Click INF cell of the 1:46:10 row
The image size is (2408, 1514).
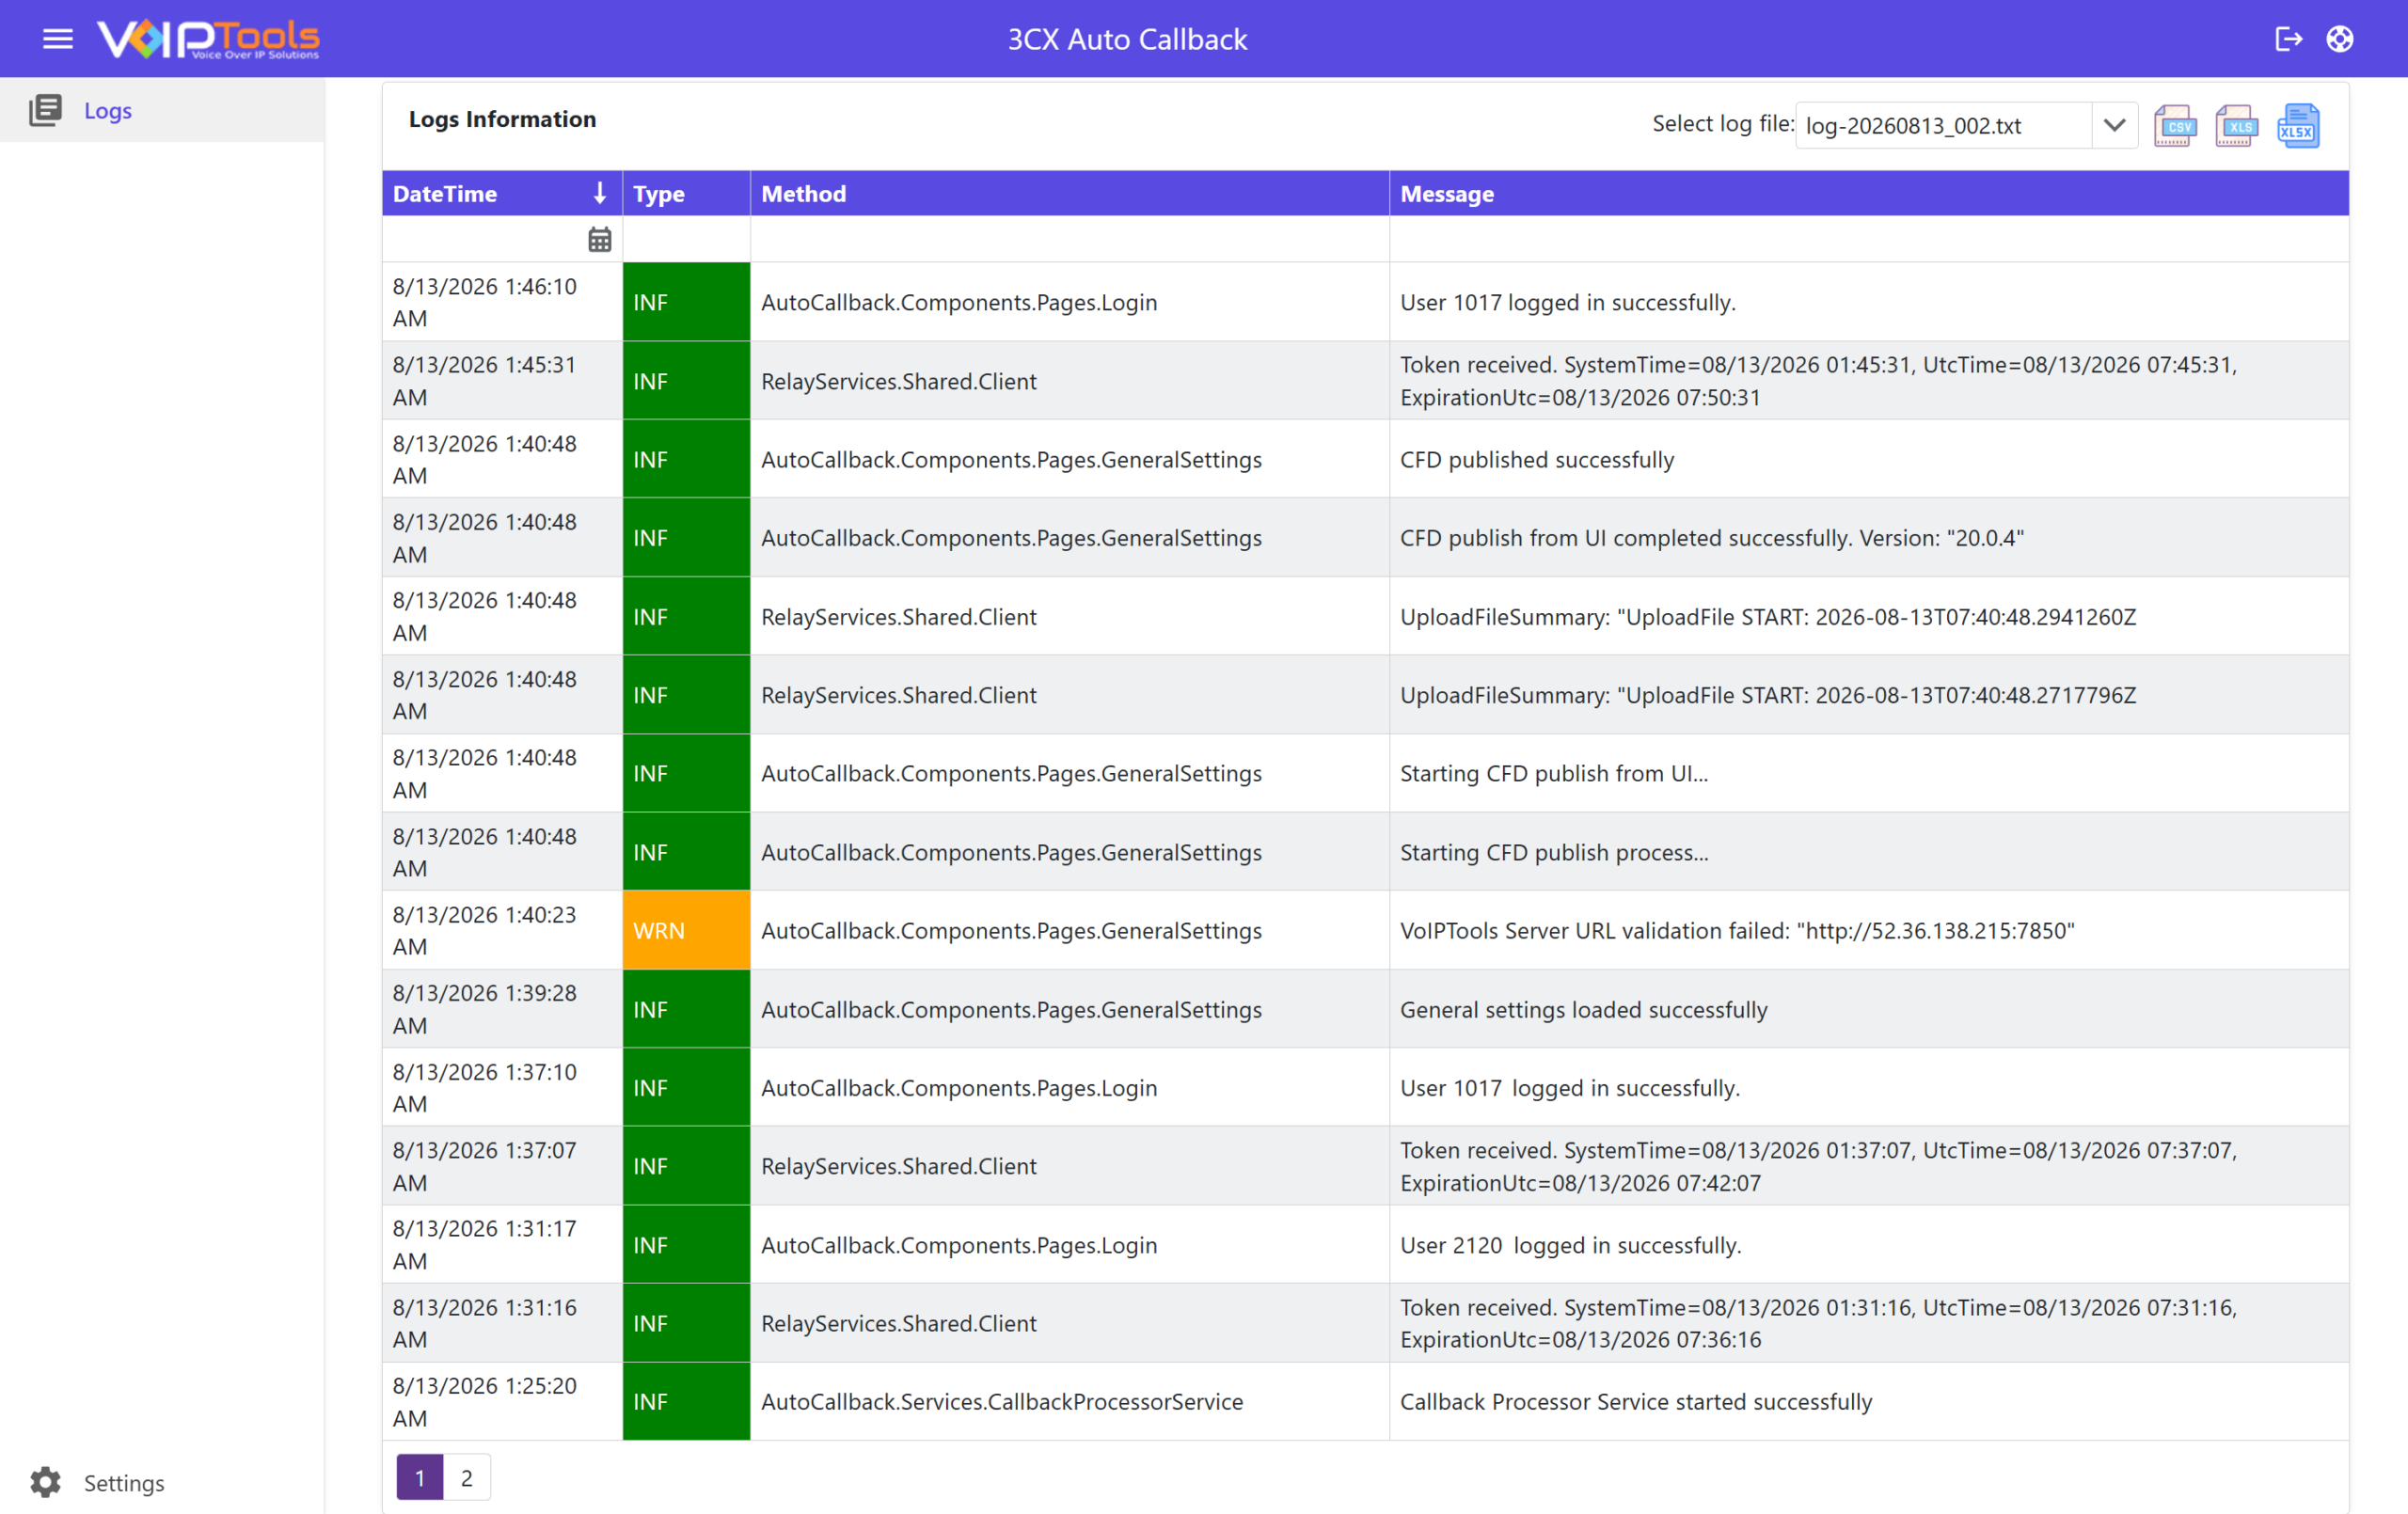coord(686,302)
